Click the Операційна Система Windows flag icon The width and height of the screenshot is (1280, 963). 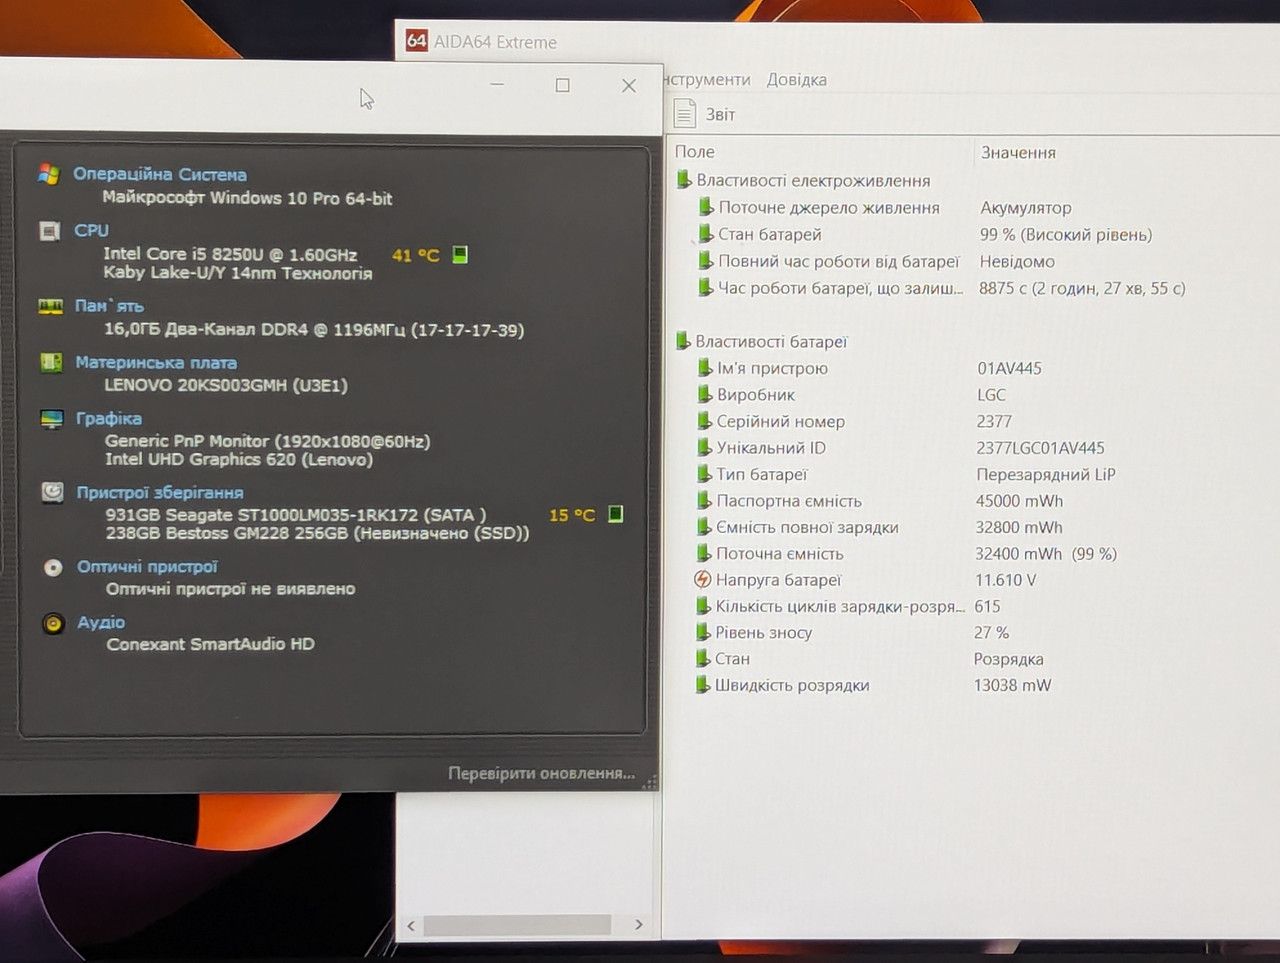pos(48,174)
